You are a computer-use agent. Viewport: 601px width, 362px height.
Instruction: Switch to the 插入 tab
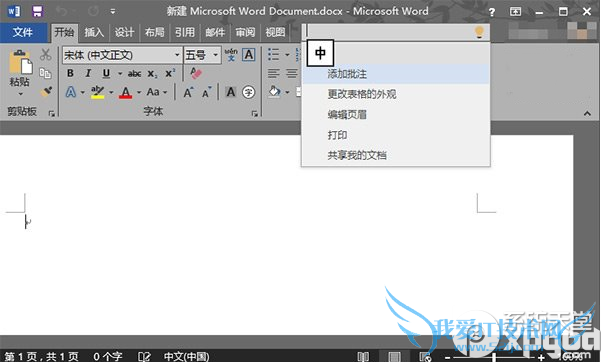point(94,33)
